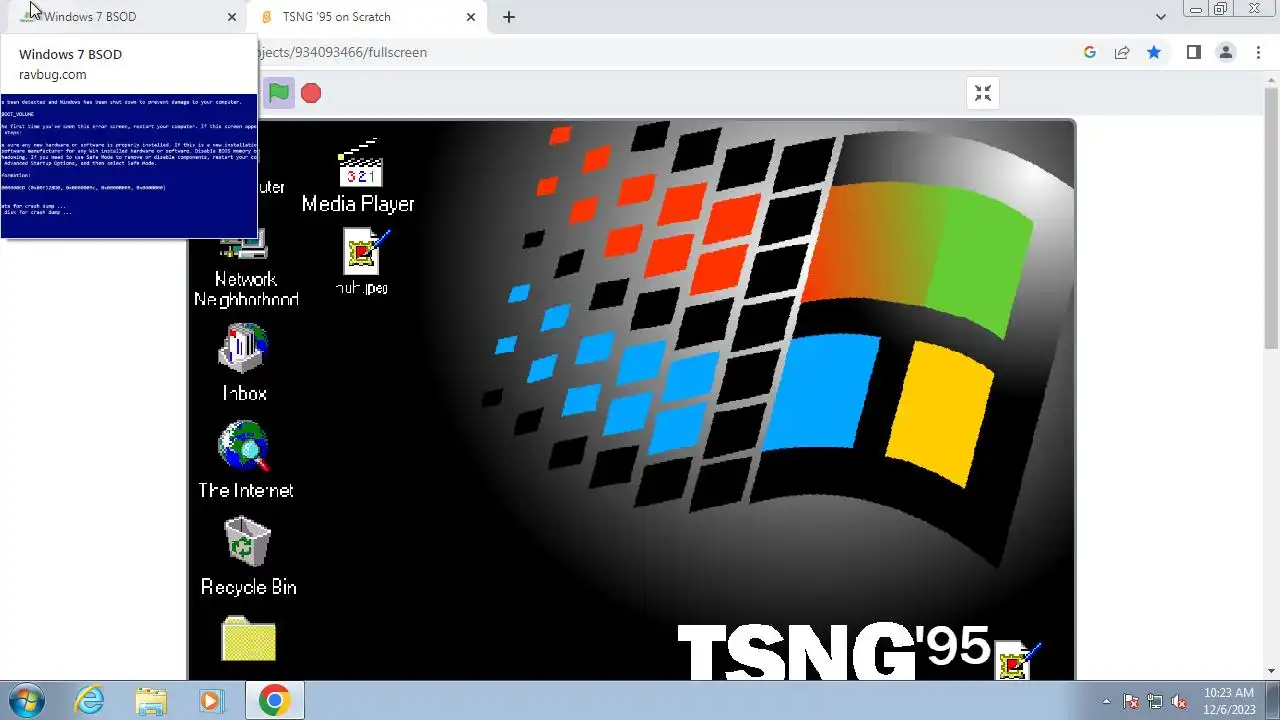Screen dimensions: 1280x720
Task: Show hidden system tray icons
Action: (x=1106, y=701)
